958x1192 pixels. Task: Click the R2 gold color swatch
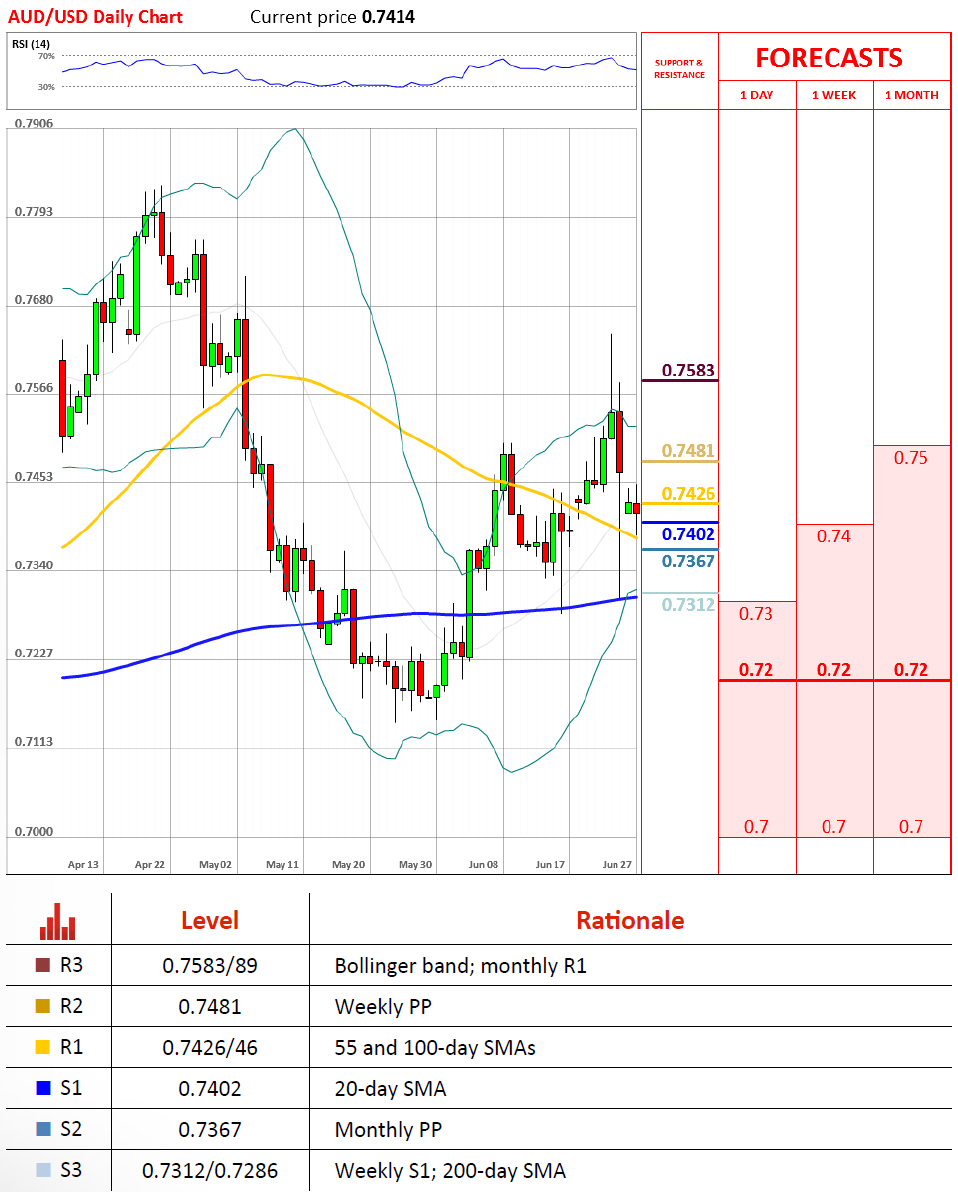[x=43, y=1007]
